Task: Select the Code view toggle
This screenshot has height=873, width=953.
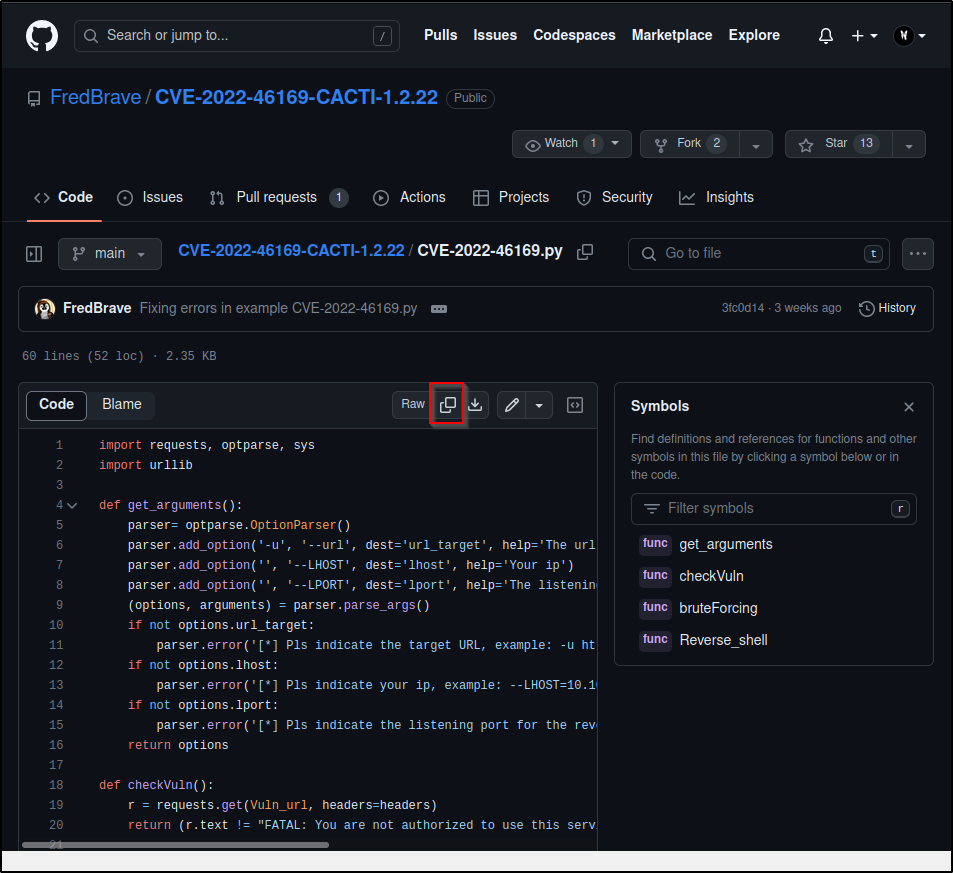Action: click(x=57, y=405)
